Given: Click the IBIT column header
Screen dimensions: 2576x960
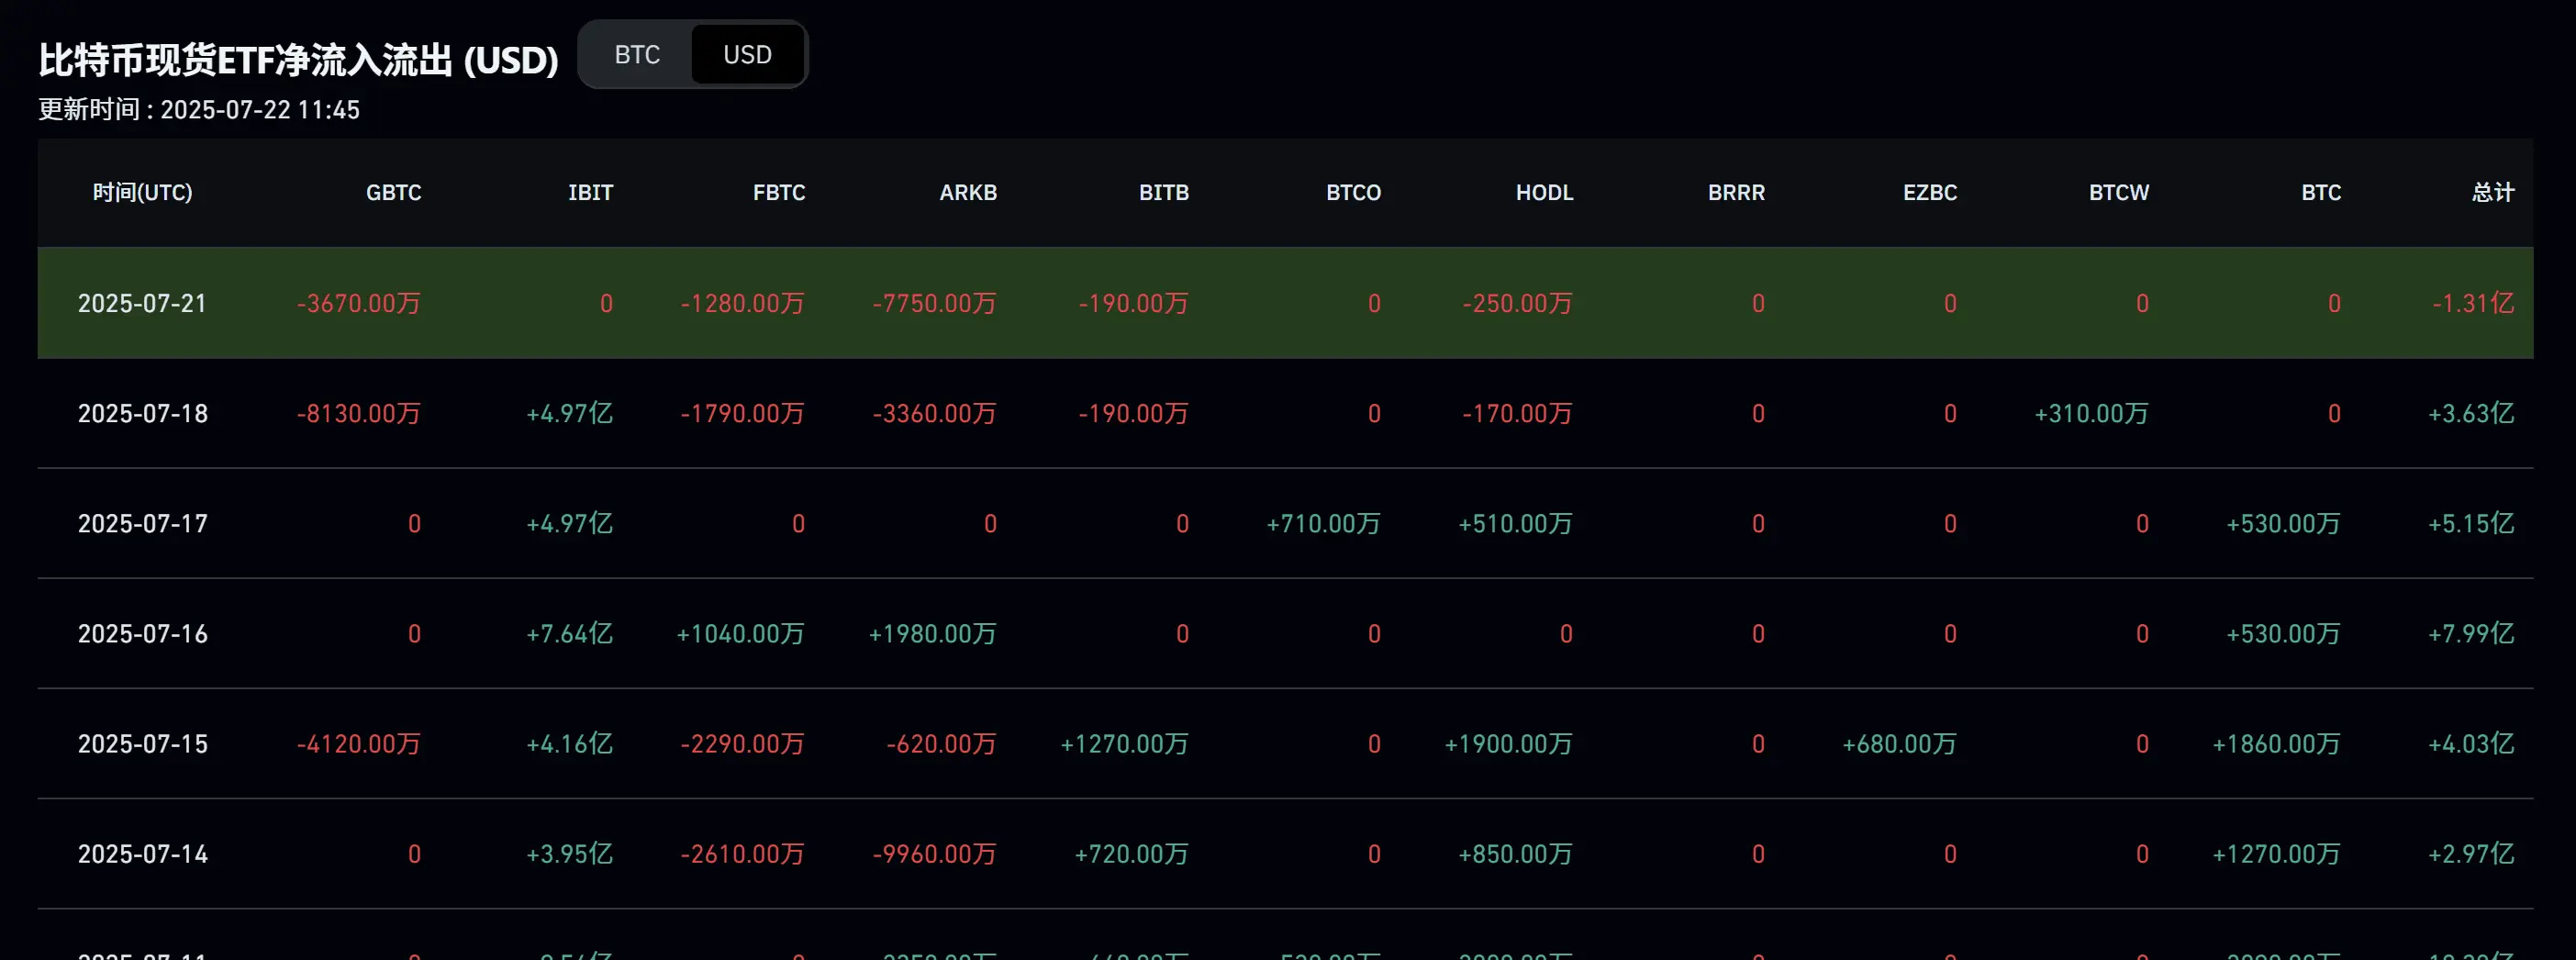Looking at the screenshot, I should (590, 192).
